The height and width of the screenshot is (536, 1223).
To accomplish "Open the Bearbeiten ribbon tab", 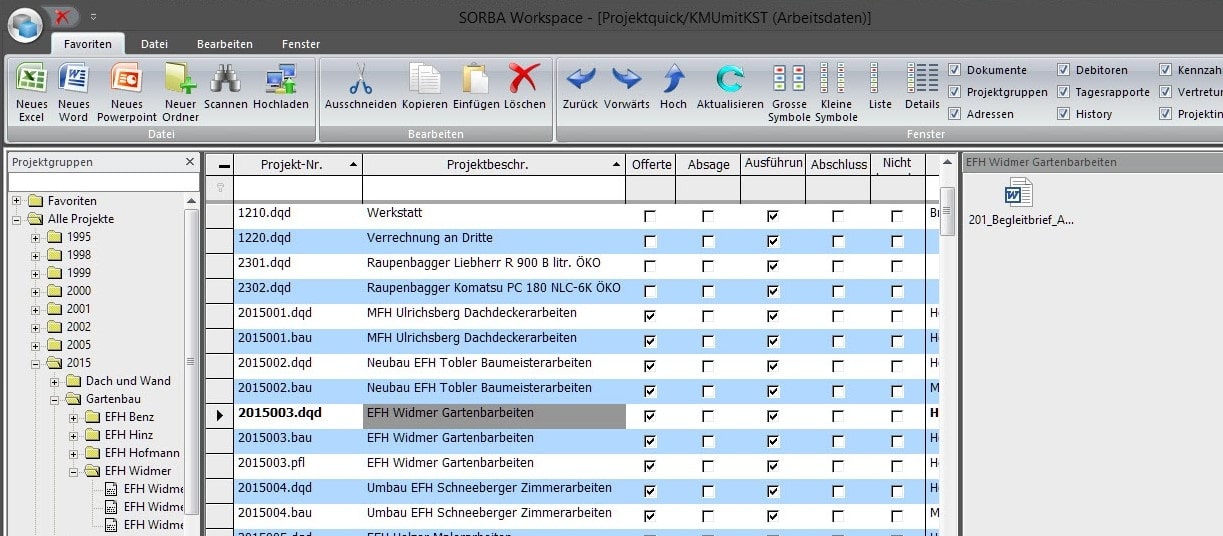I will (225, 44).
